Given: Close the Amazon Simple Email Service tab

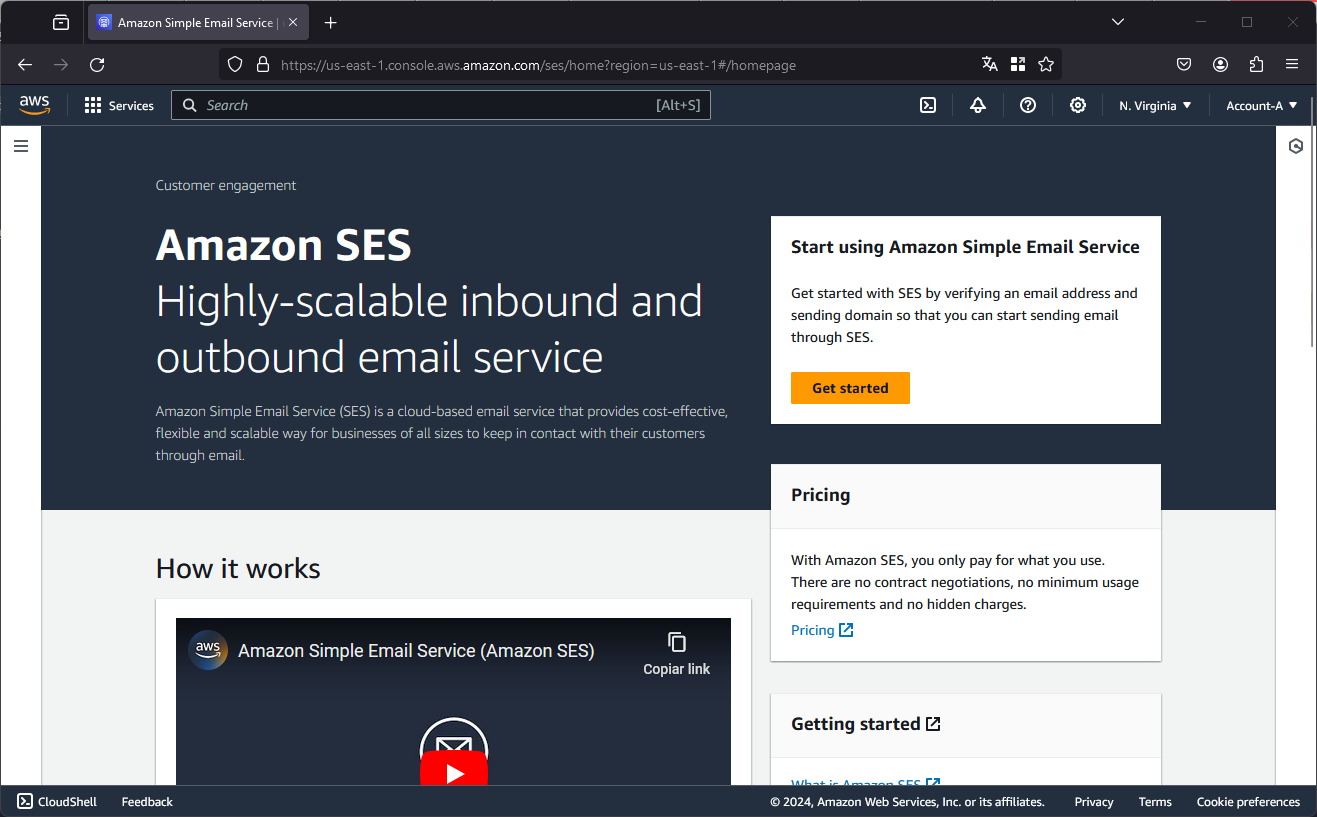Looking at the screenshot, I should [x=293, y=22].
